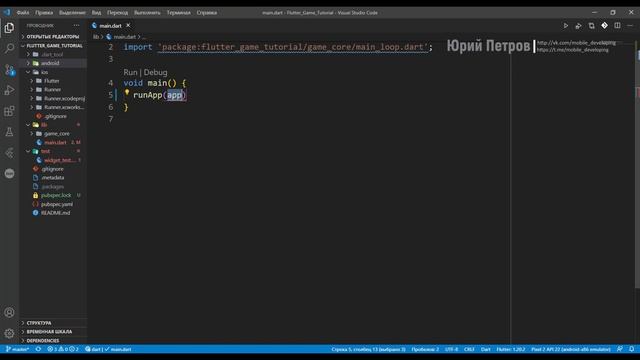Screen dimensions: 640x360
Task: Split the editor to the right
Action: (617, 26)
